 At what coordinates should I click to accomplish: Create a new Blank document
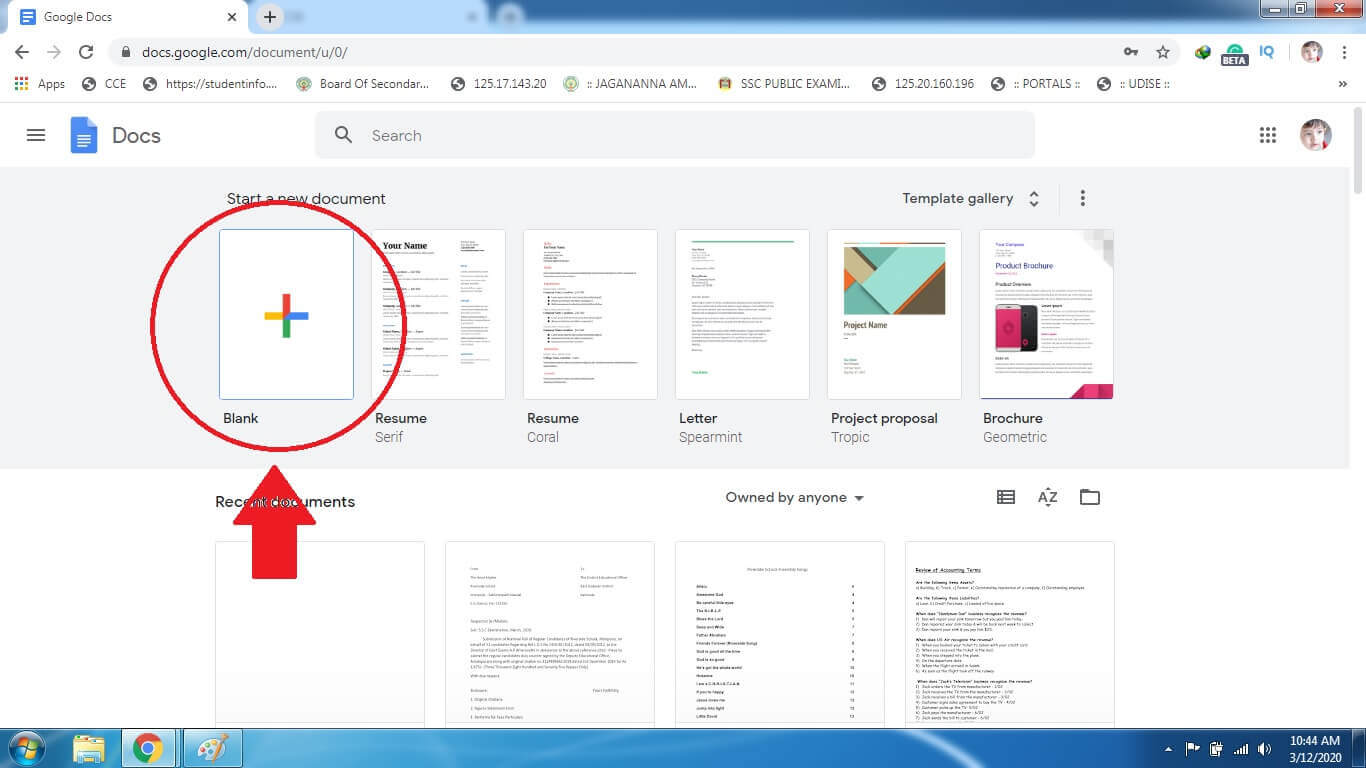tap(286, 315)
